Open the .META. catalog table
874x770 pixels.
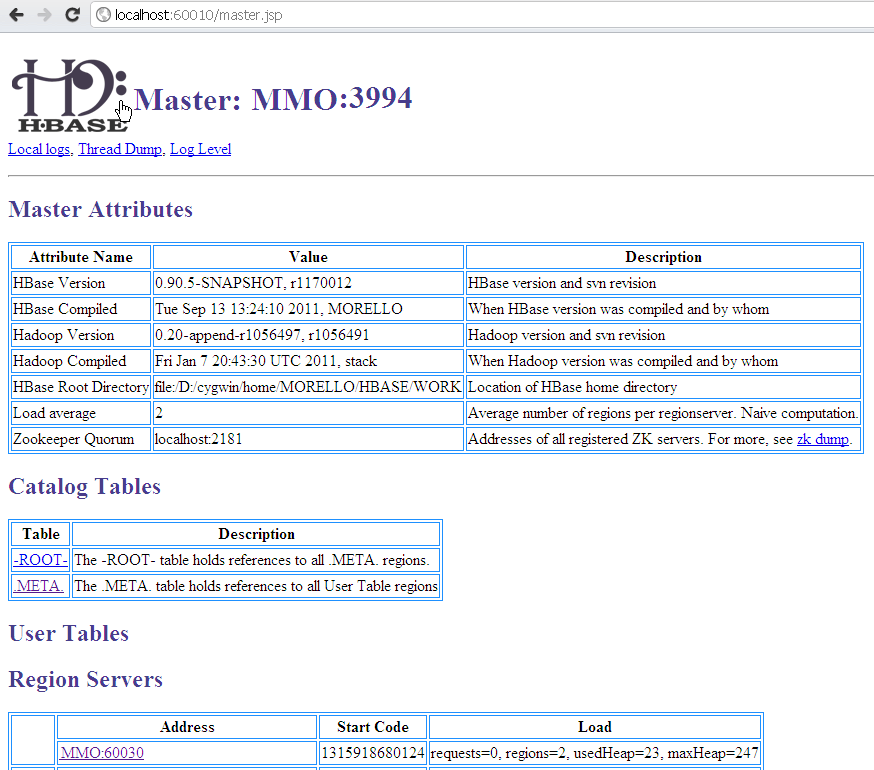(38, 585)
